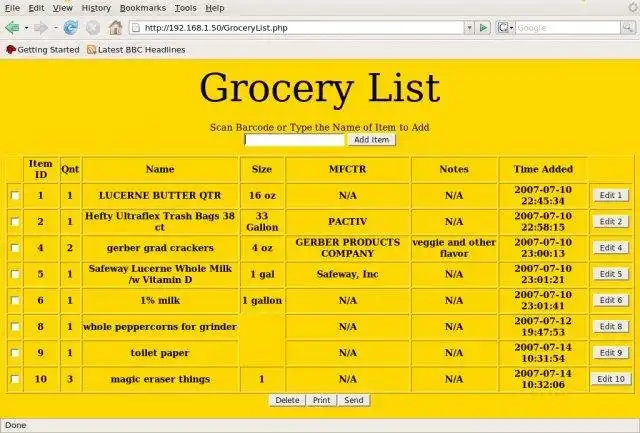Image resolution: width=640 pixels, height=433 pixels.
Task: Click the Latest BBC Headlines feed icon
Action: pyautogui.click(x=91, y=50)
